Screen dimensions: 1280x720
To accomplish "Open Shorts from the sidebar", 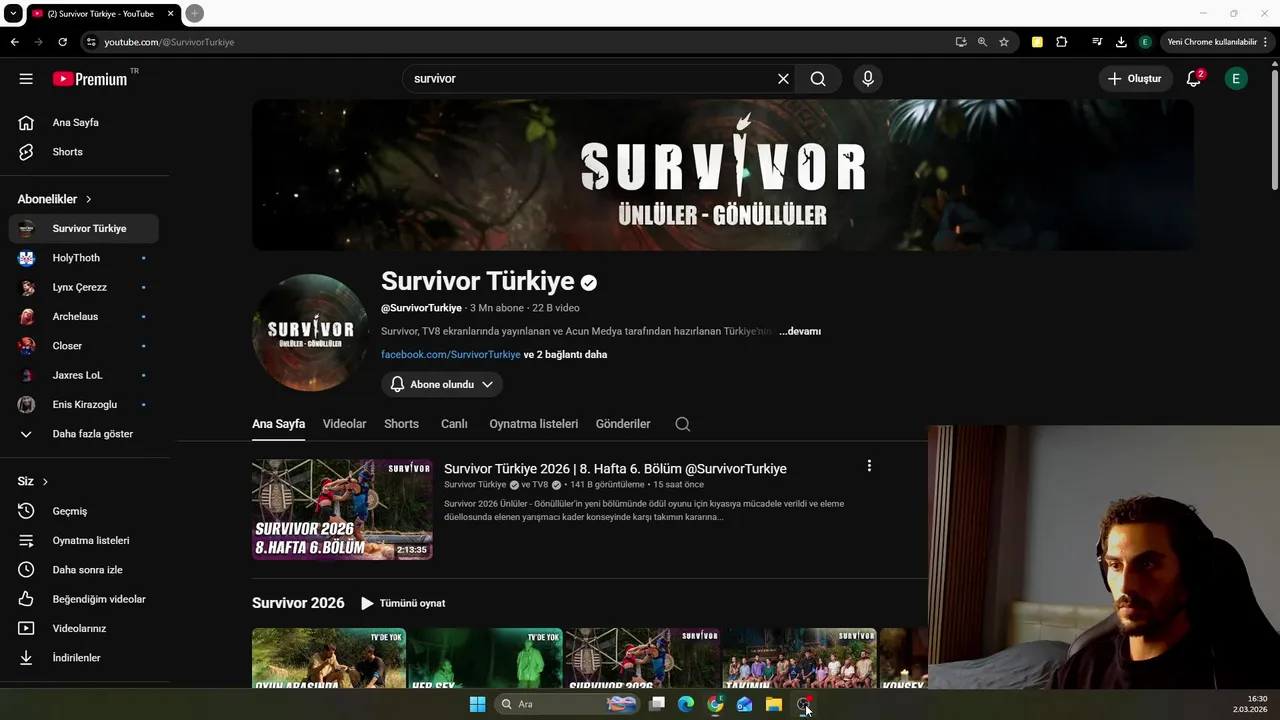I will tap(84, 152).
